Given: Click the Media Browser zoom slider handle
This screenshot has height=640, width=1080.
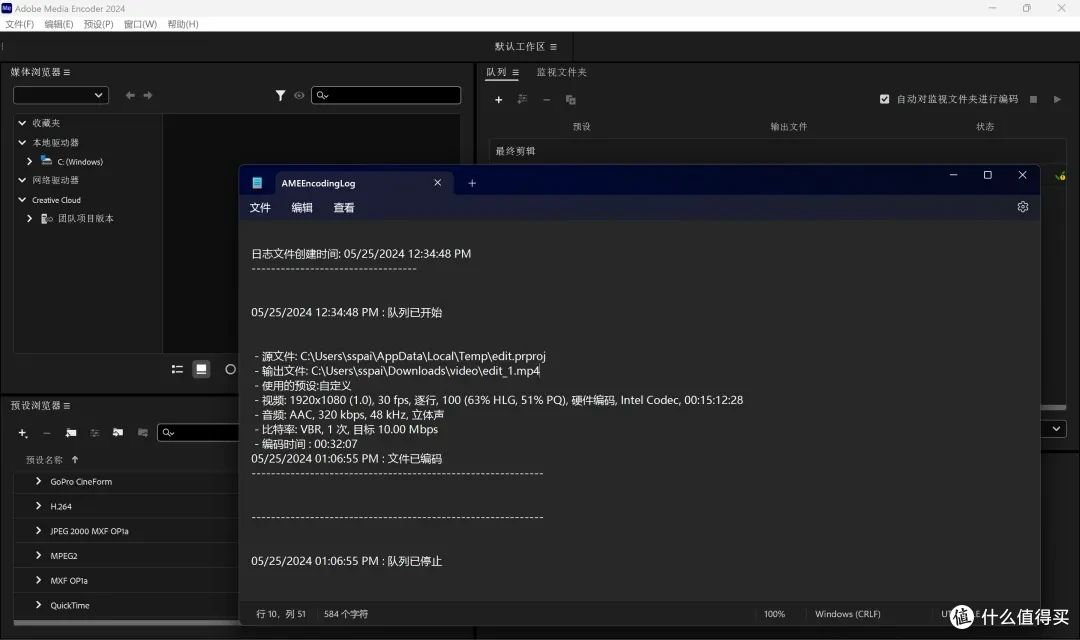Looking at the screenshot, I should pos(230,369).
